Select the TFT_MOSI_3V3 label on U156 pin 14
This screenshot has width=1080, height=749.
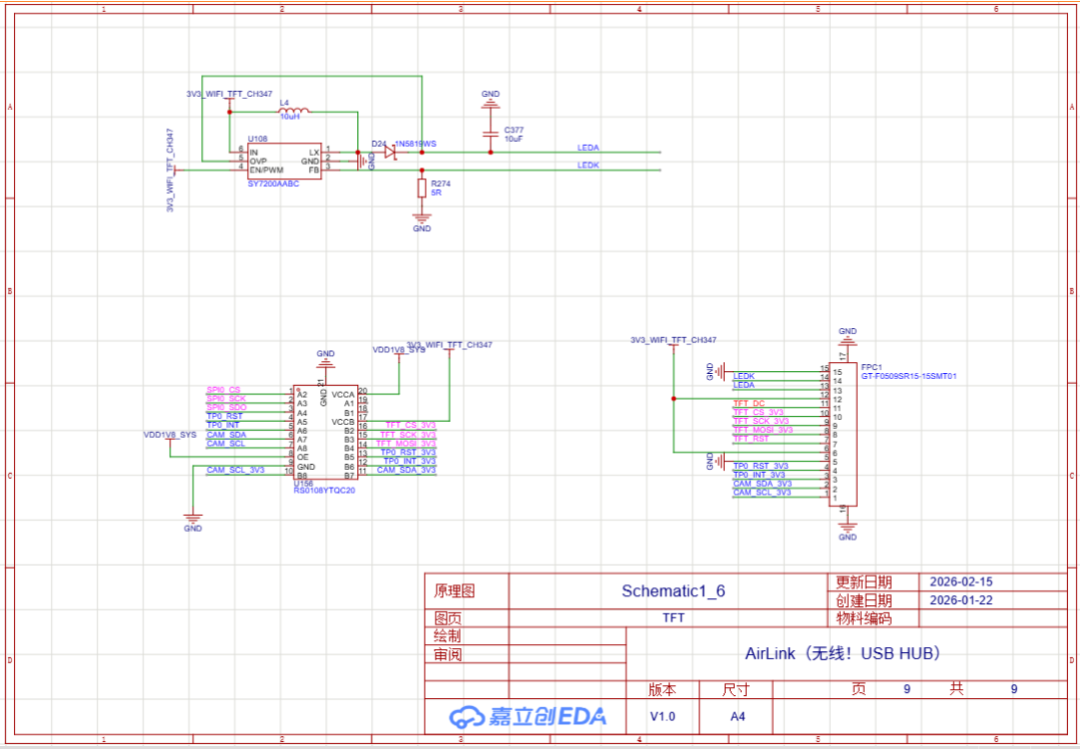[406, 444]
